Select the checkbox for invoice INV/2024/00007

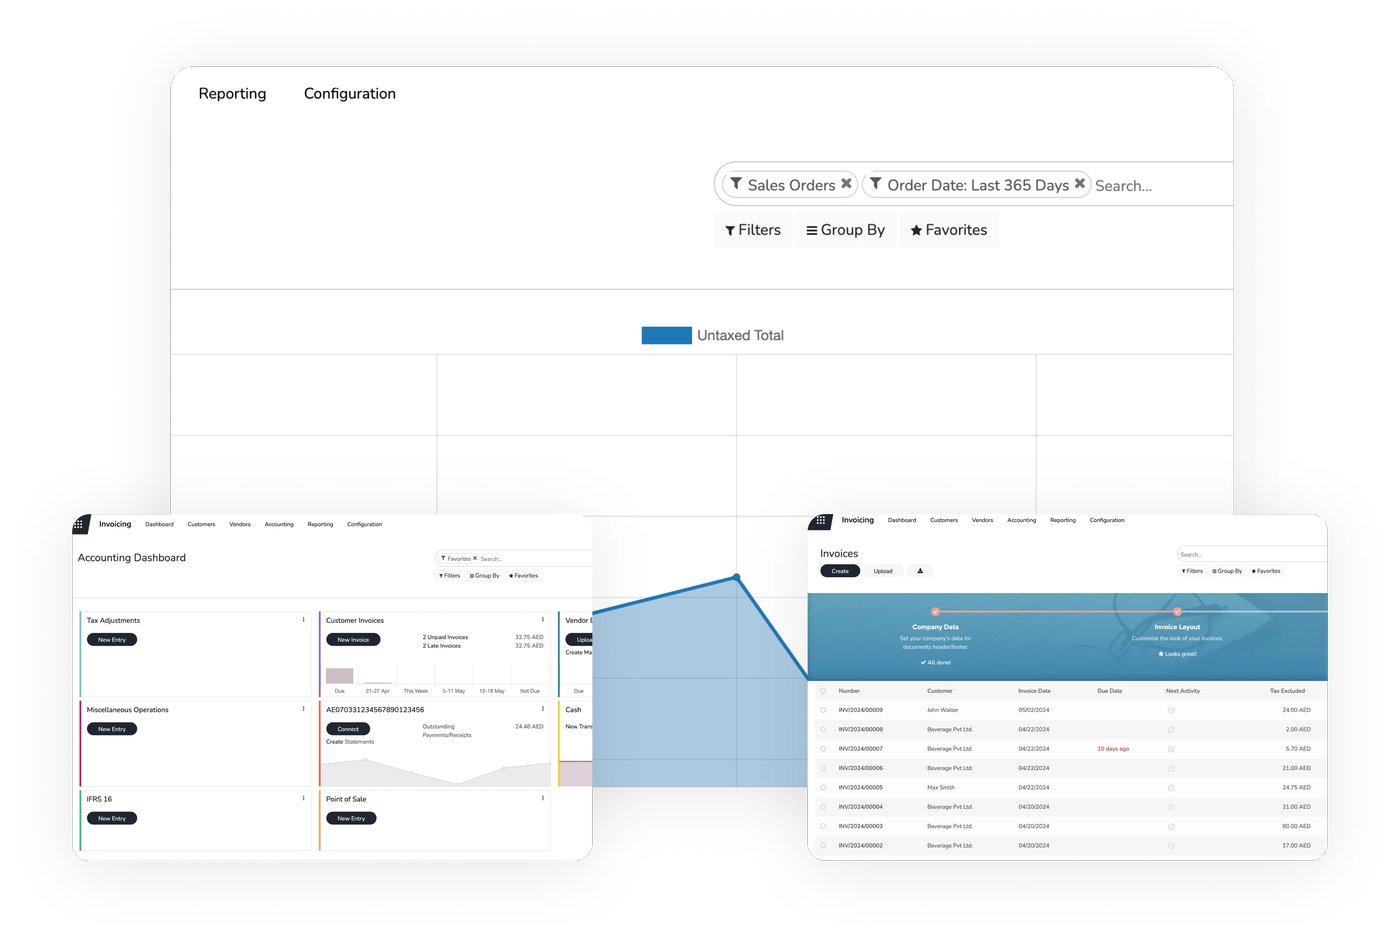tap(823, 749)
